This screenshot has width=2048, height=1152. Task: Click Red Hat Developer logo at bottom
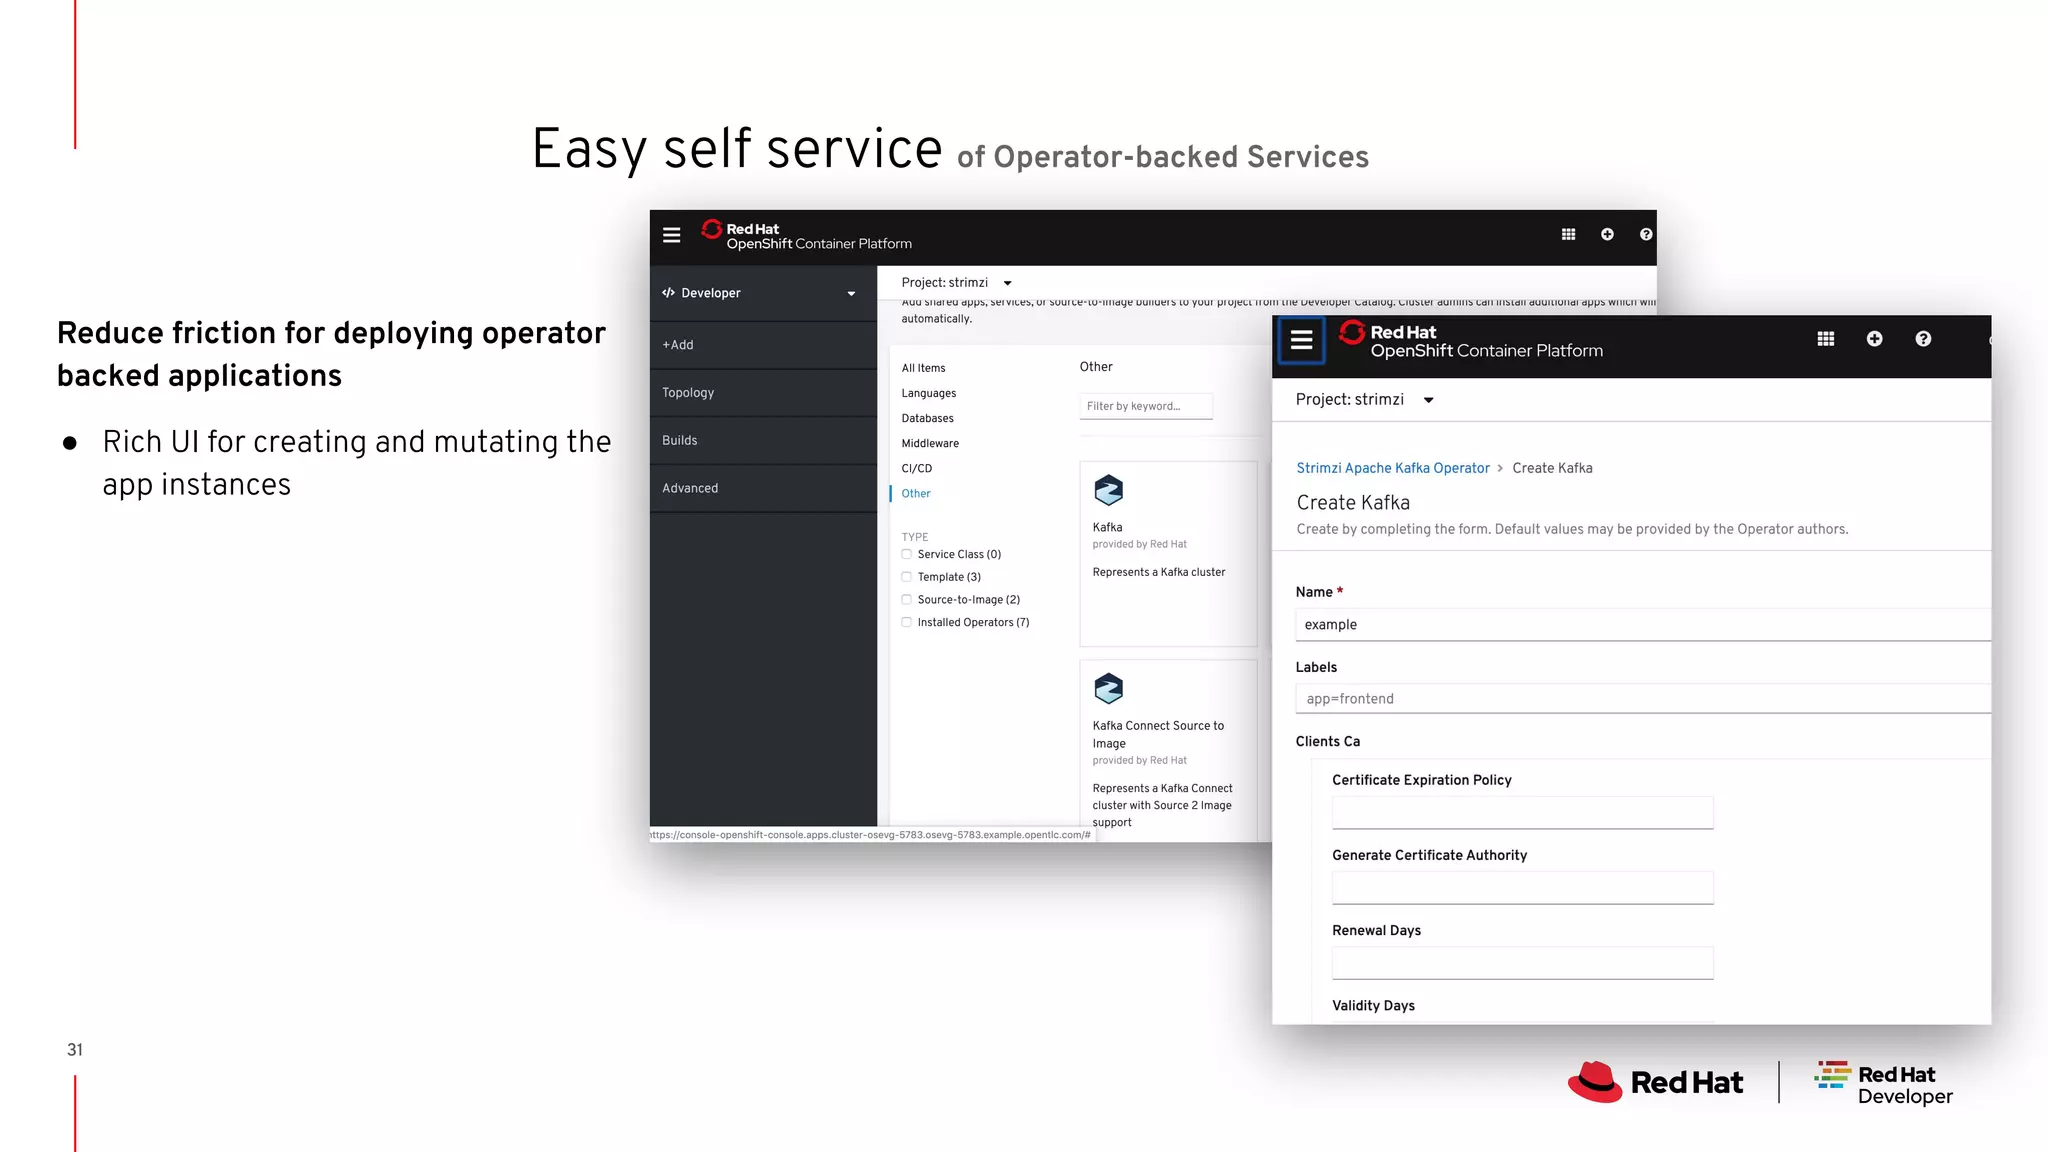coord(1883,1084)
